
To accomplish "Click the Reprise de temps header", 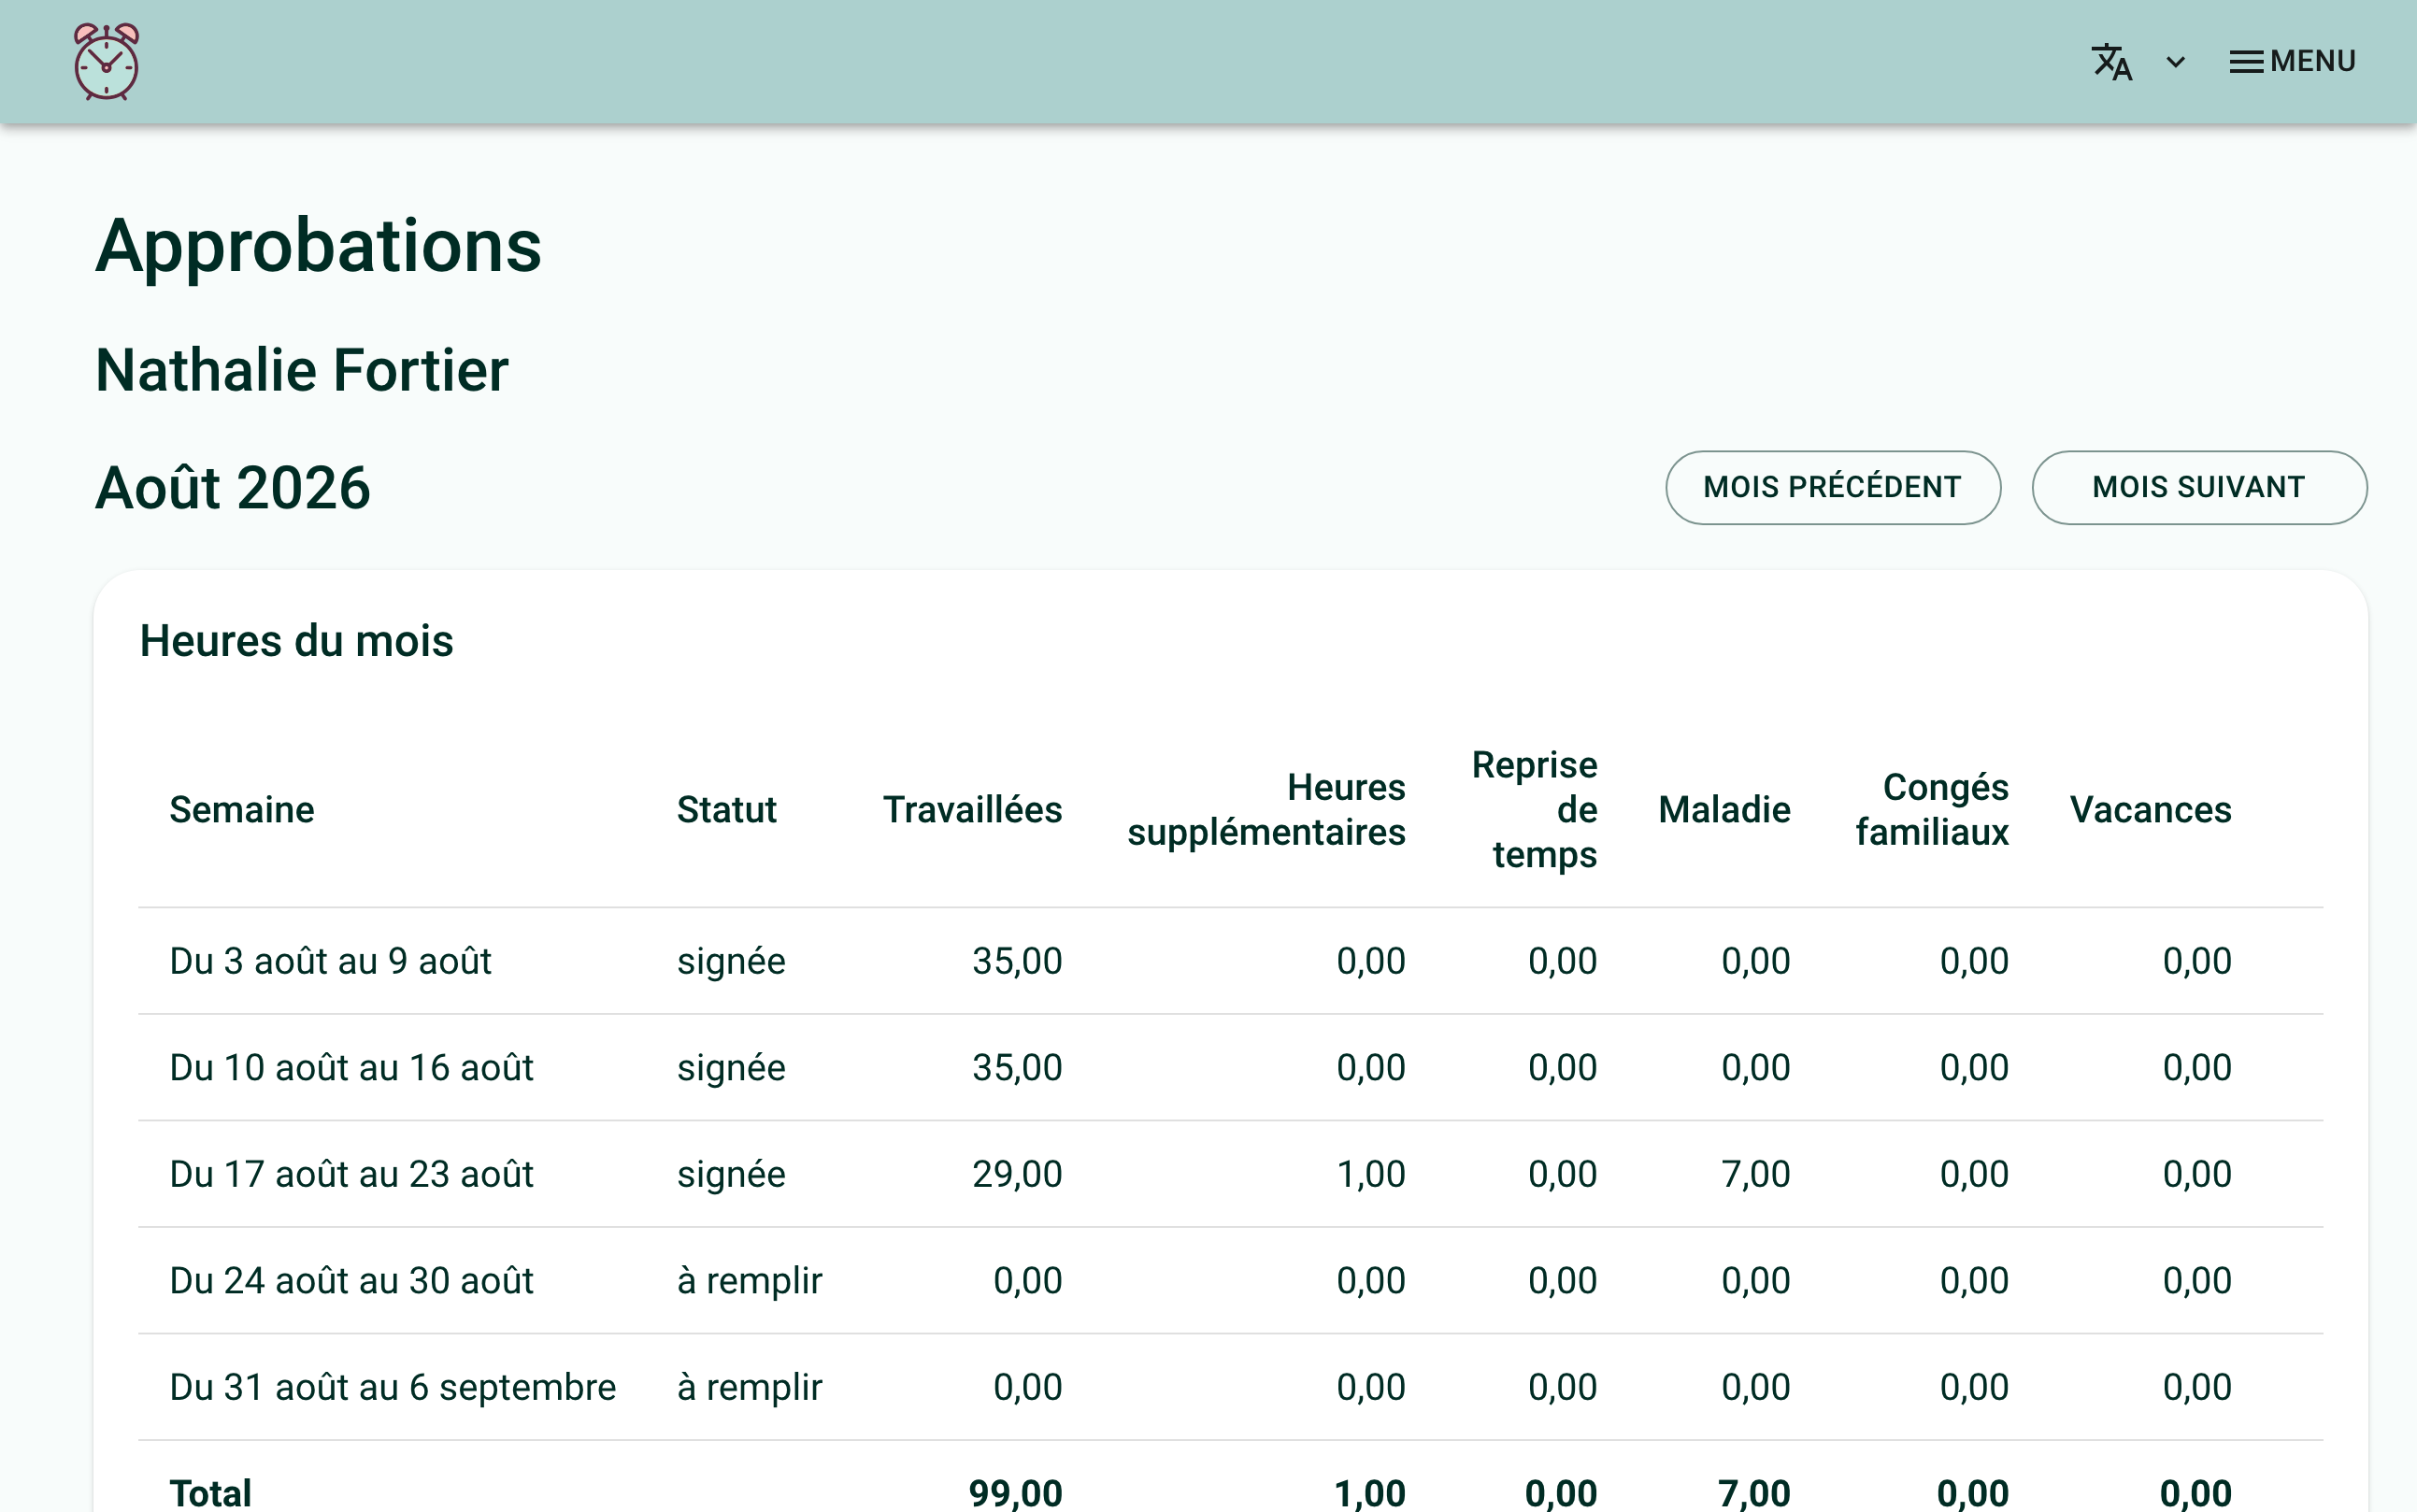I will 1534,809.
